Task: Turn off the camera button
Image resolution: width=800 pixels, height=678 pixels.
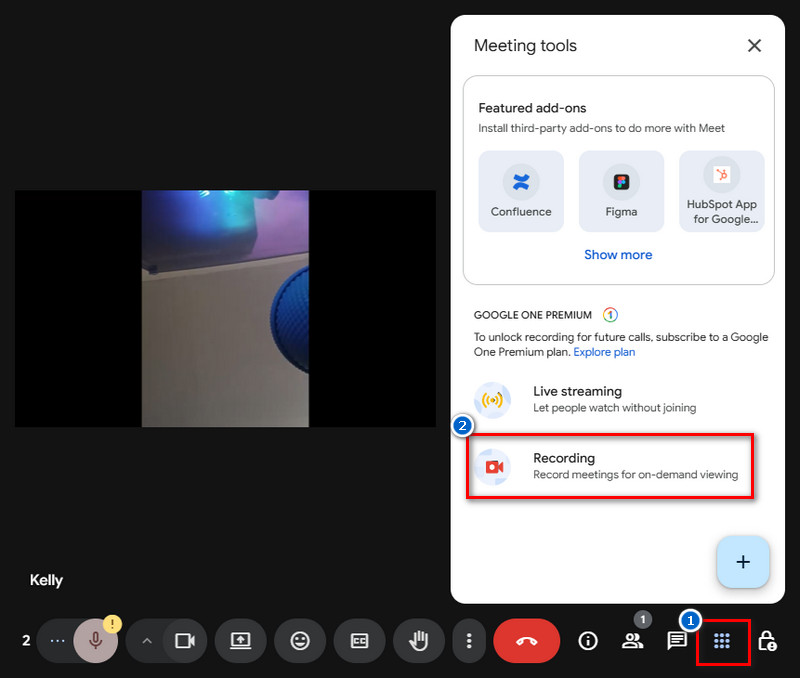Action: tap(185, 641)
